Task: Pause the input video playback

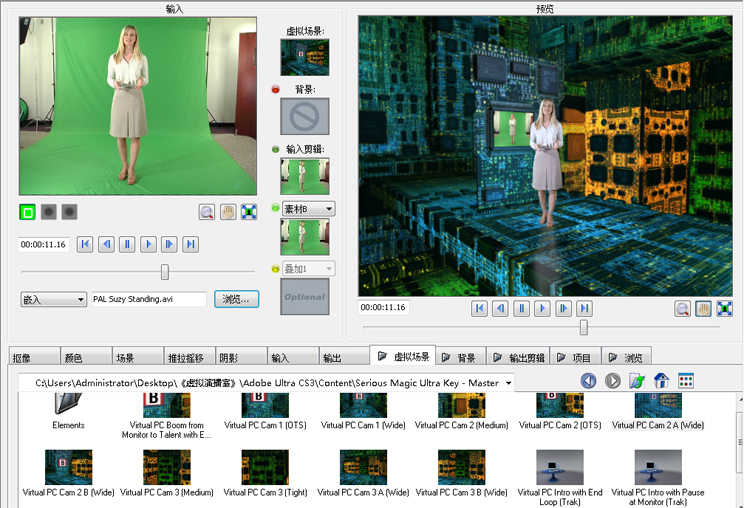Action: coord(127,244)
